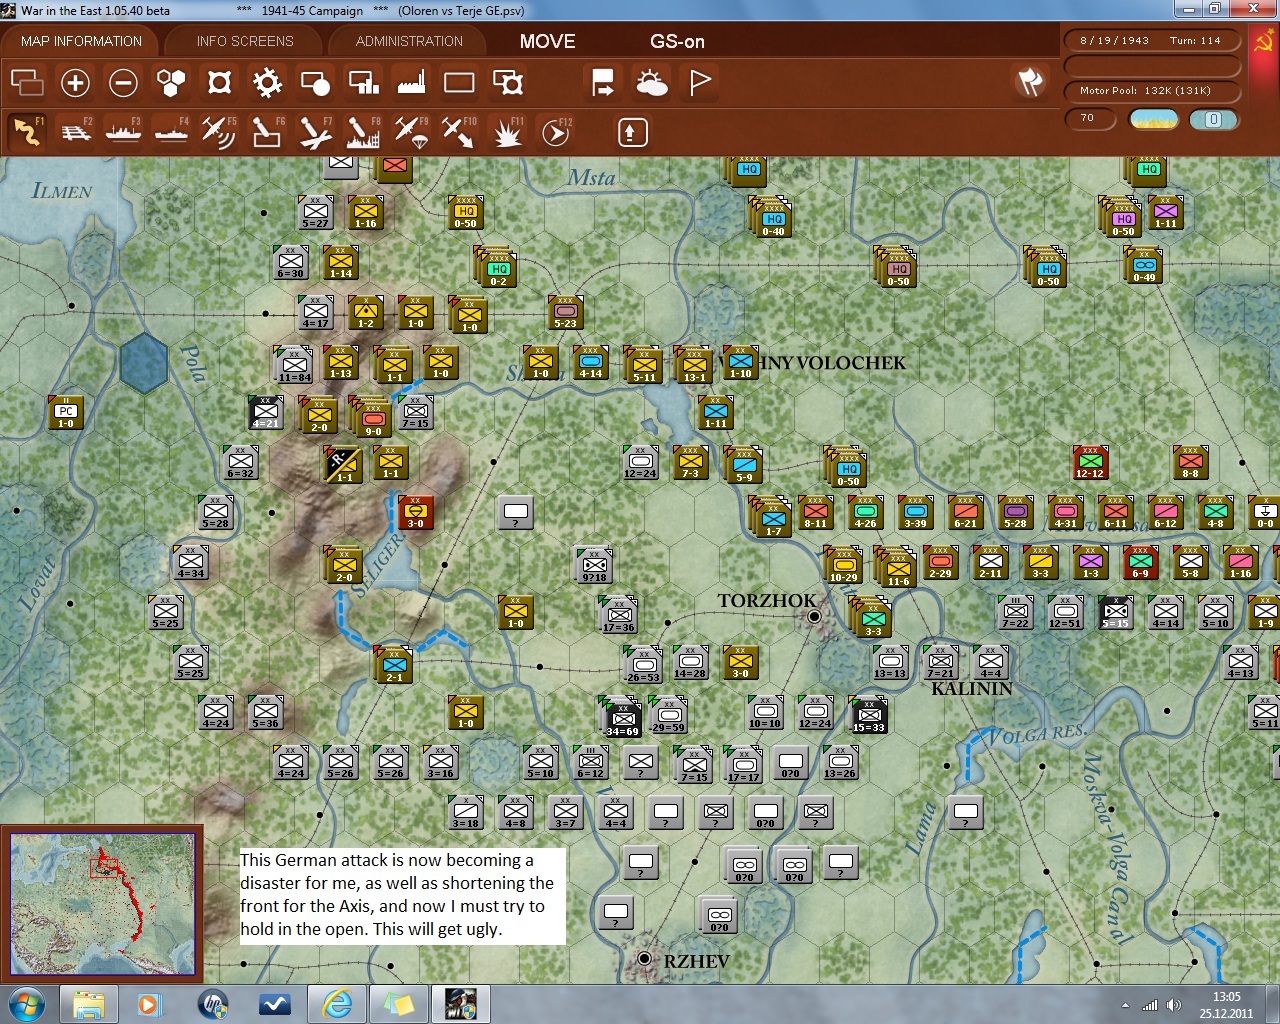Select the 10-29 Soviet unit counter

tap(843, 565)
